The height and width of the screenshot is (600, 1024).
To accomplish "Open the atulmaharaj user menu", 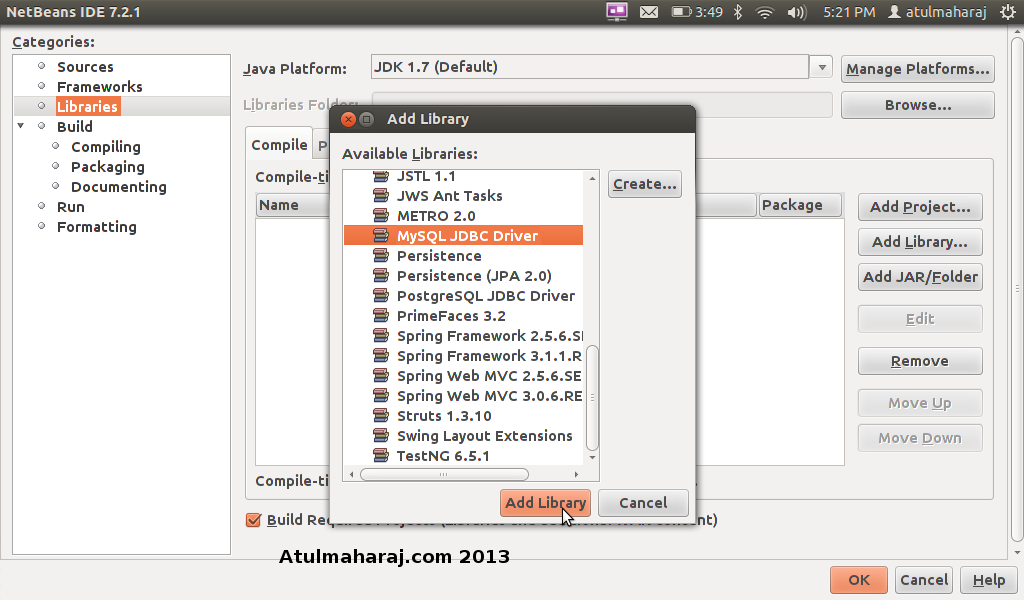I will tap(937, 12).
